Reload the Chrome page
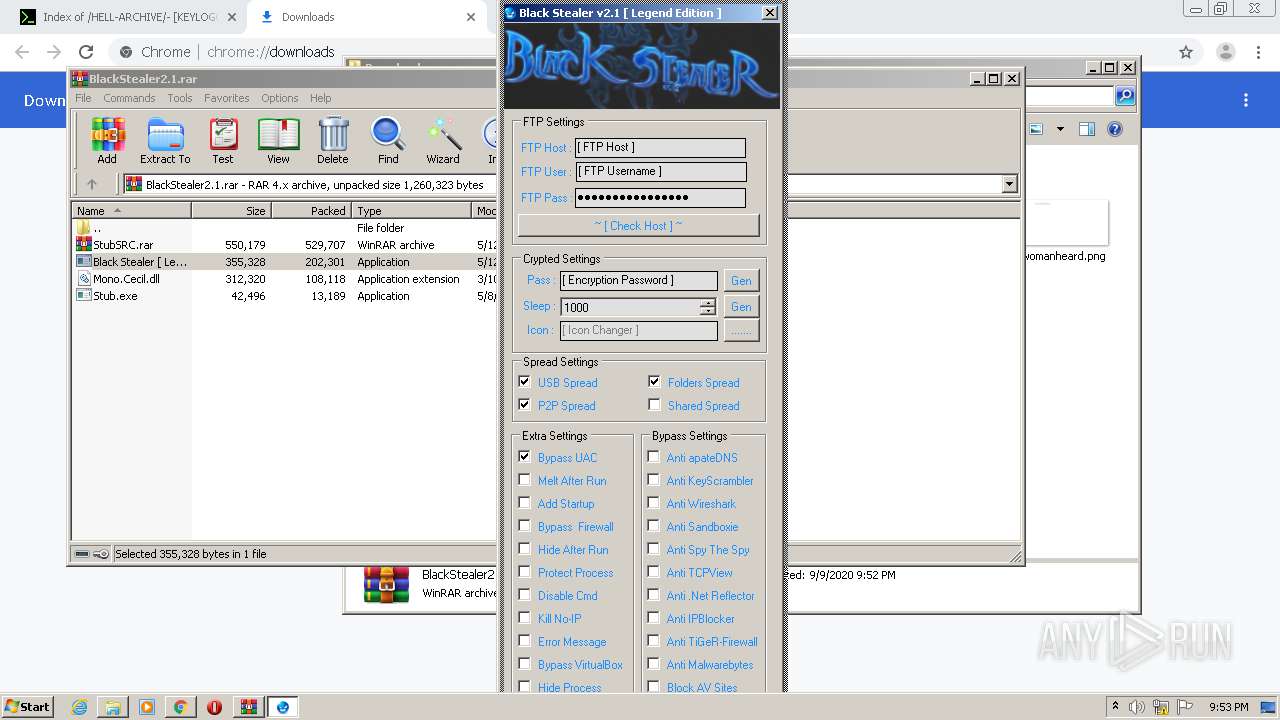 click(86, 52)
